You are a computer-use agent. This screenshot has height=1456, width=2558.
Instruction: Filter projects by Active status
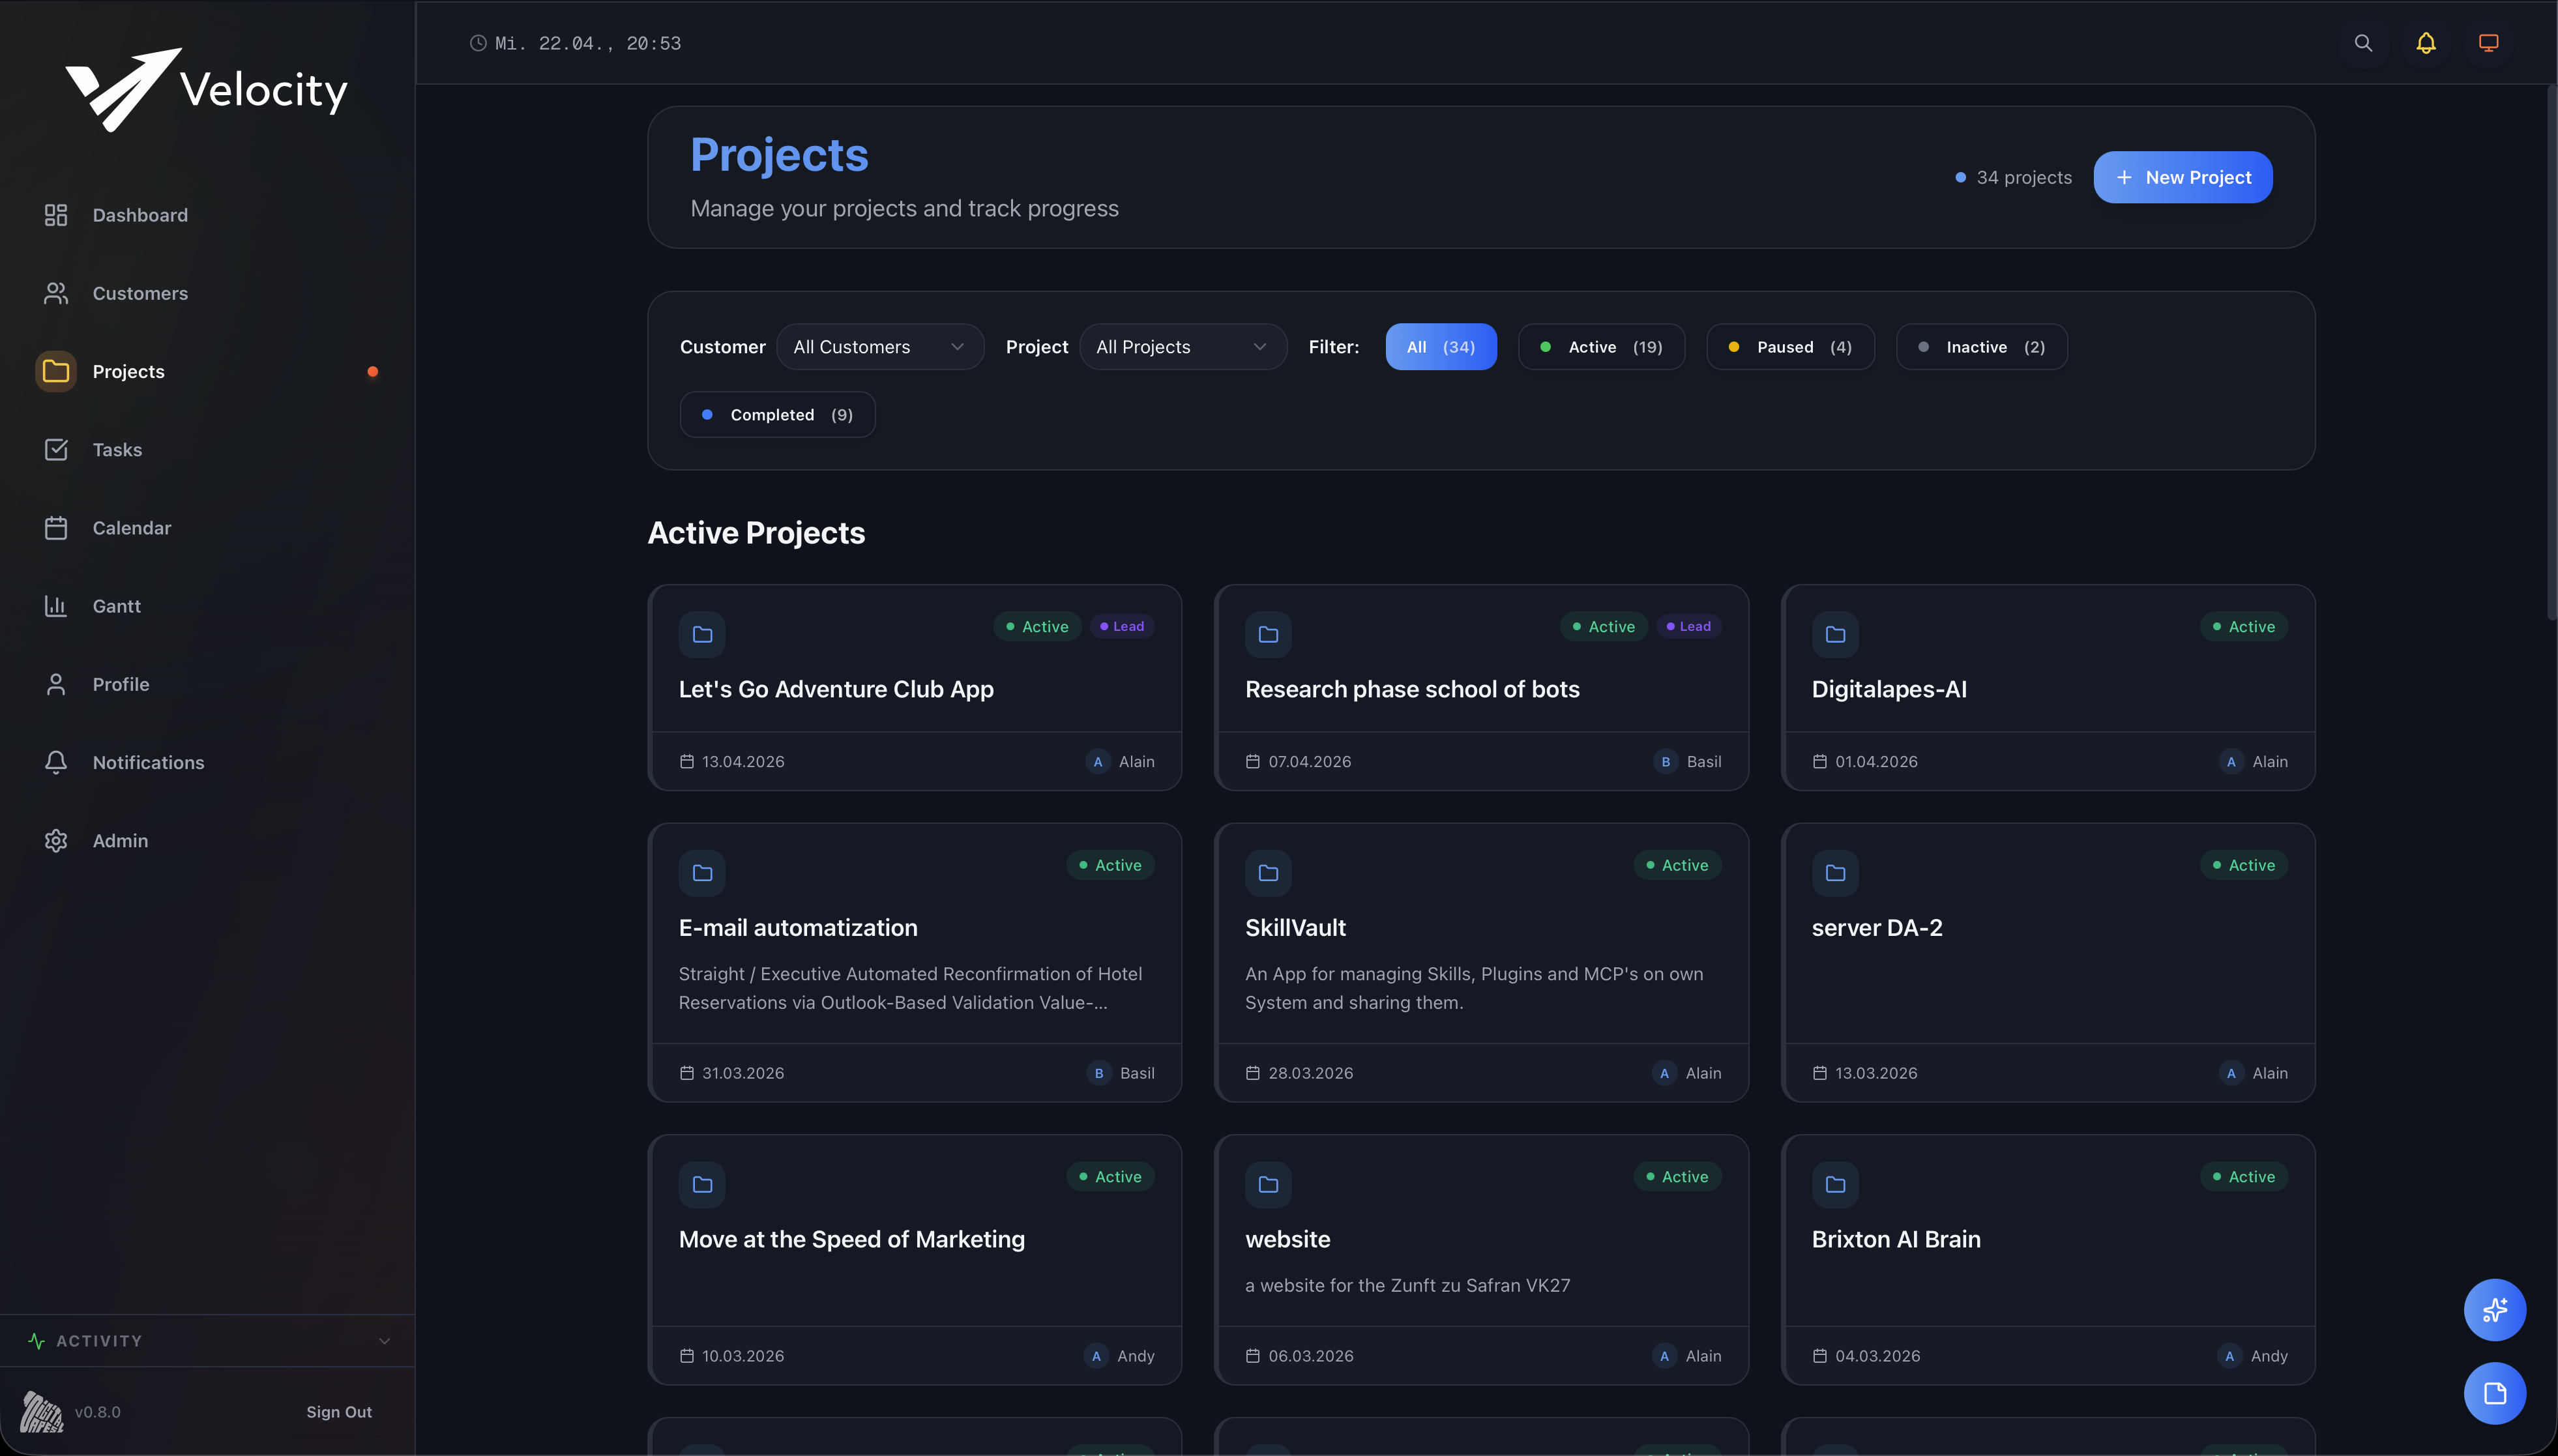click(1601, 347)
